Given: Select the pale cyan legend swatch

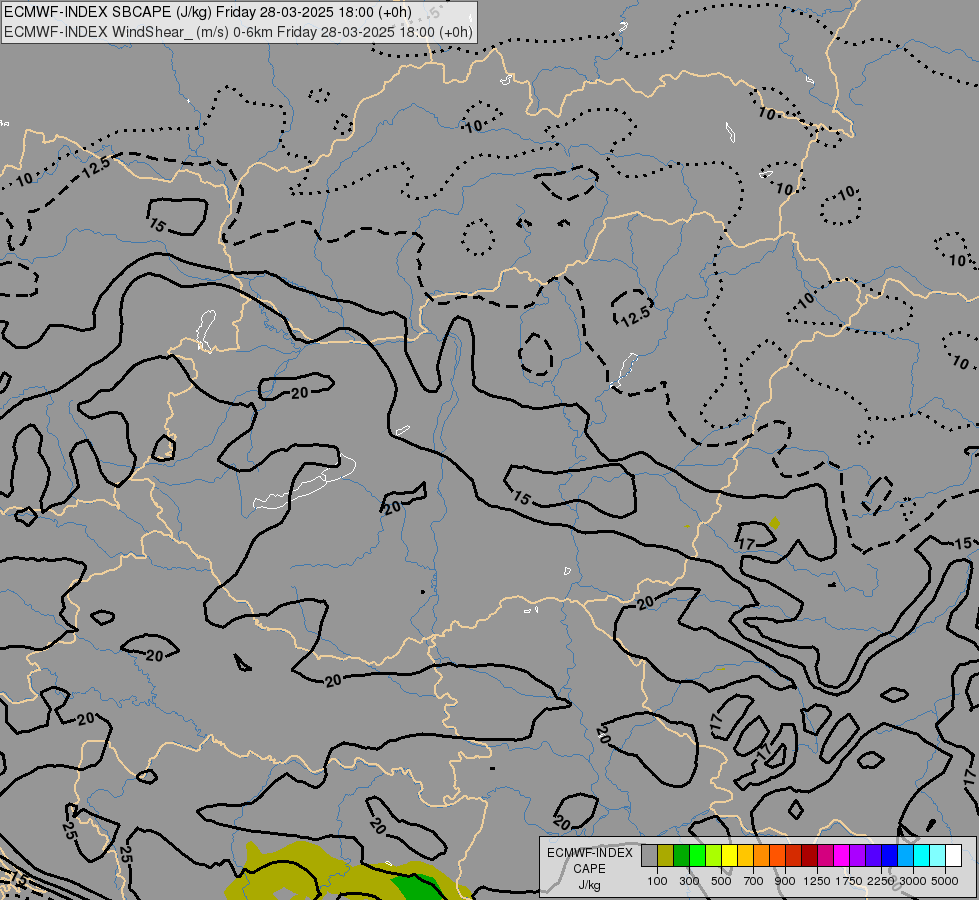Looking at the screenshot, I should 937,856.
